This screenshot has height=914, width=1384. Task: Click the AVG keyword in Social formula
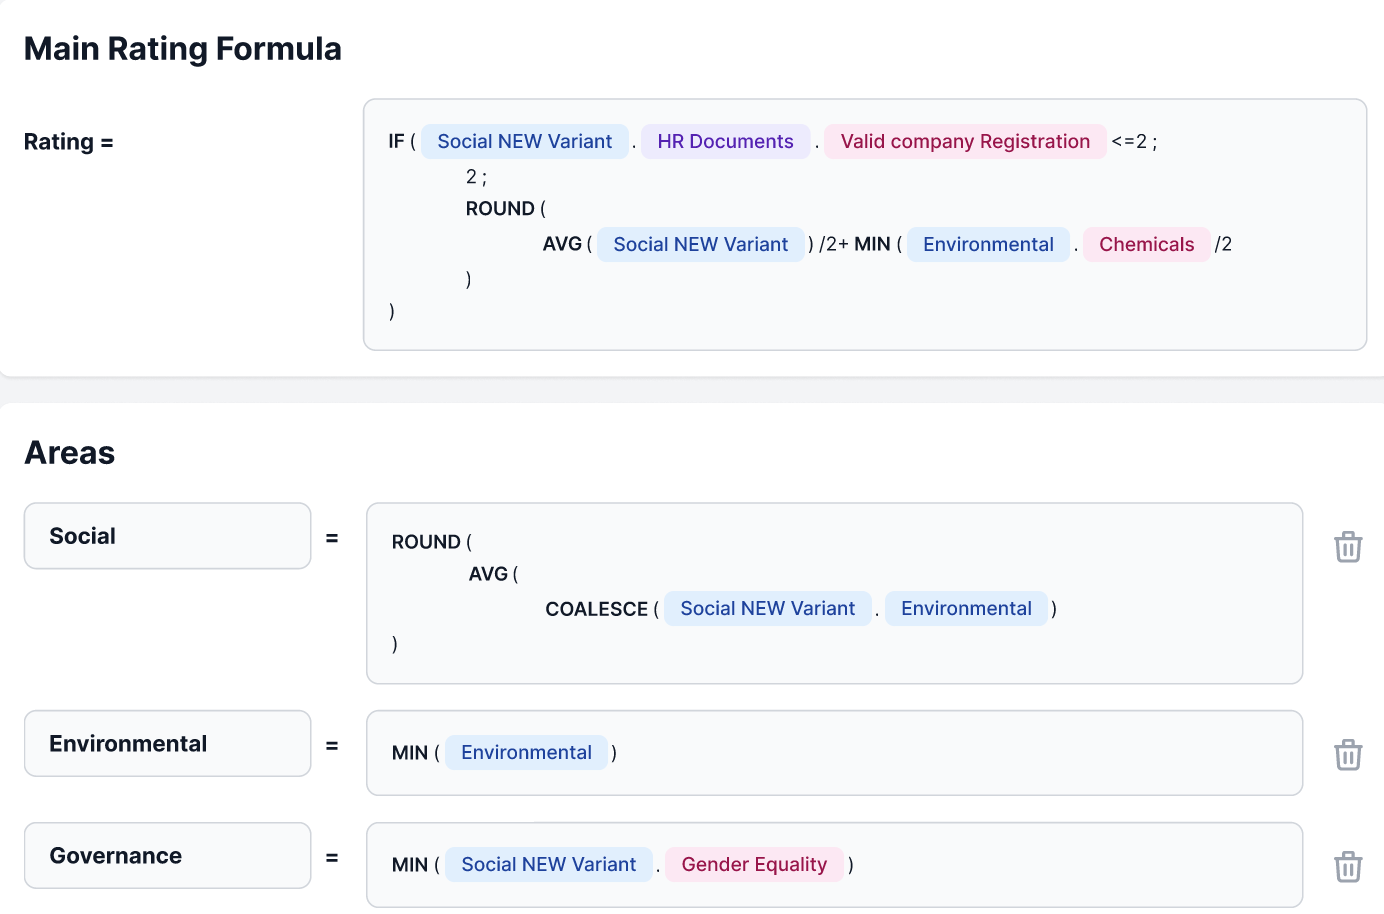489,574
